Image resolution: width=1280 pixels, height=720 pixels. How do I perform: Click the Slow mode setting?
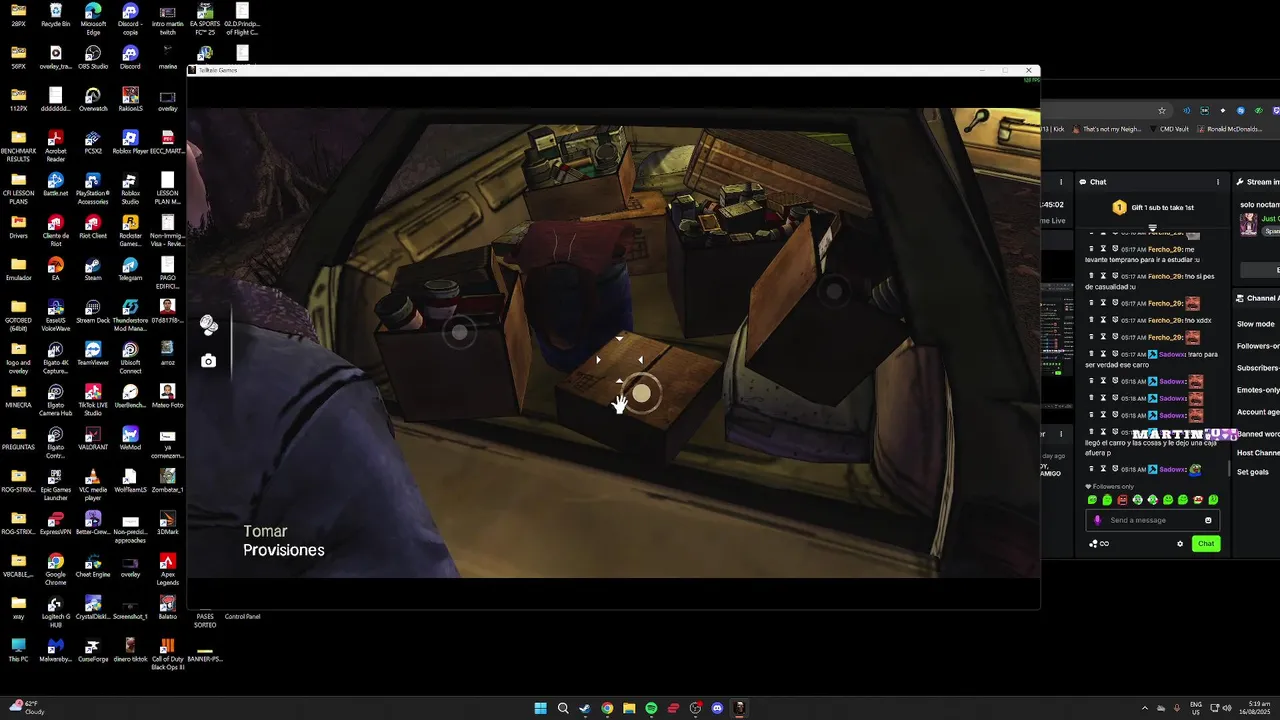[1256, 324]
